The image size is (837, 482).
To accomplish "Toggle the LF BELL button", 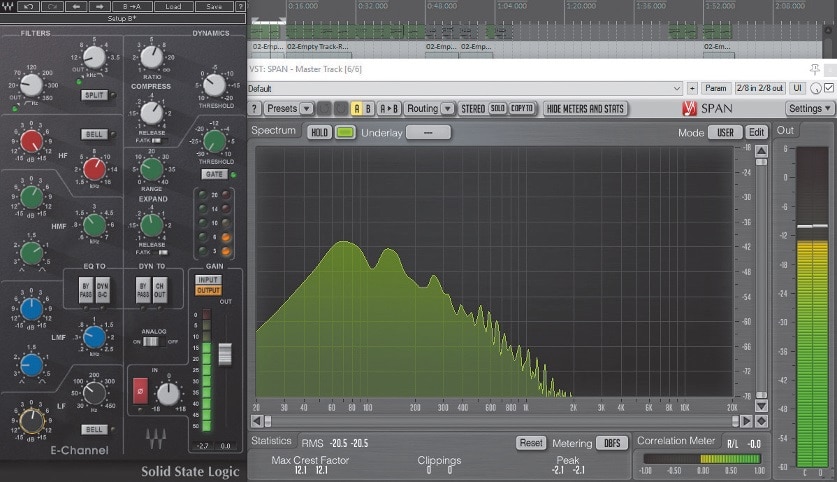I will (x=94, y=429).
